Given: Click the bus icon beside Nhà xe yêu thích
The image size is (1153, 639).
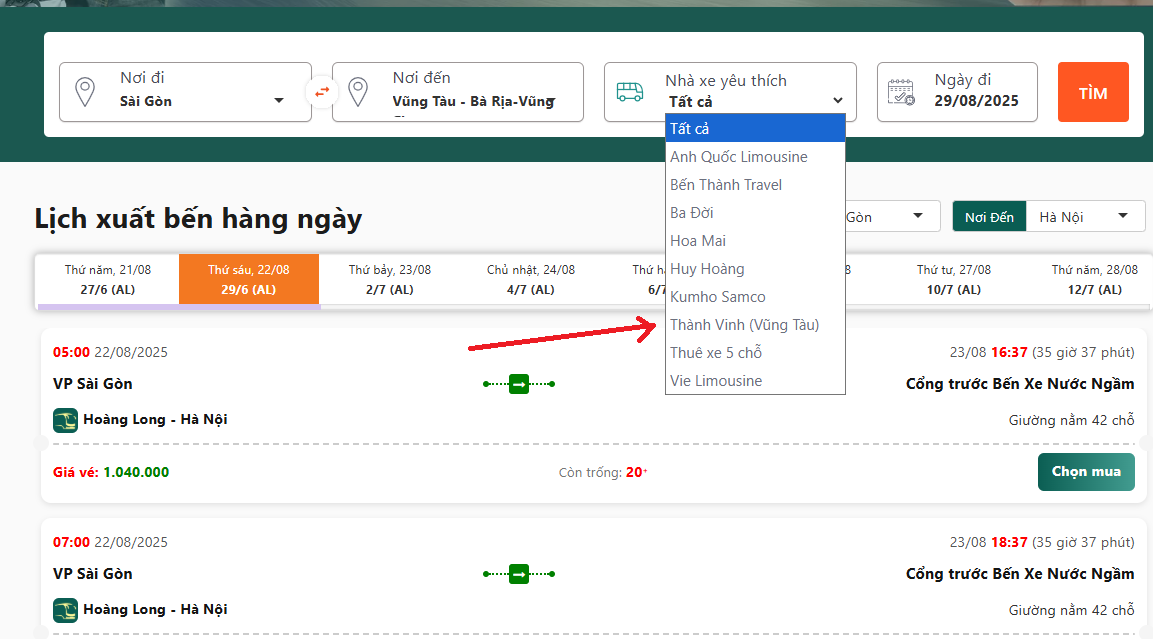Looking at the screenshot, I should click(629, 92).
